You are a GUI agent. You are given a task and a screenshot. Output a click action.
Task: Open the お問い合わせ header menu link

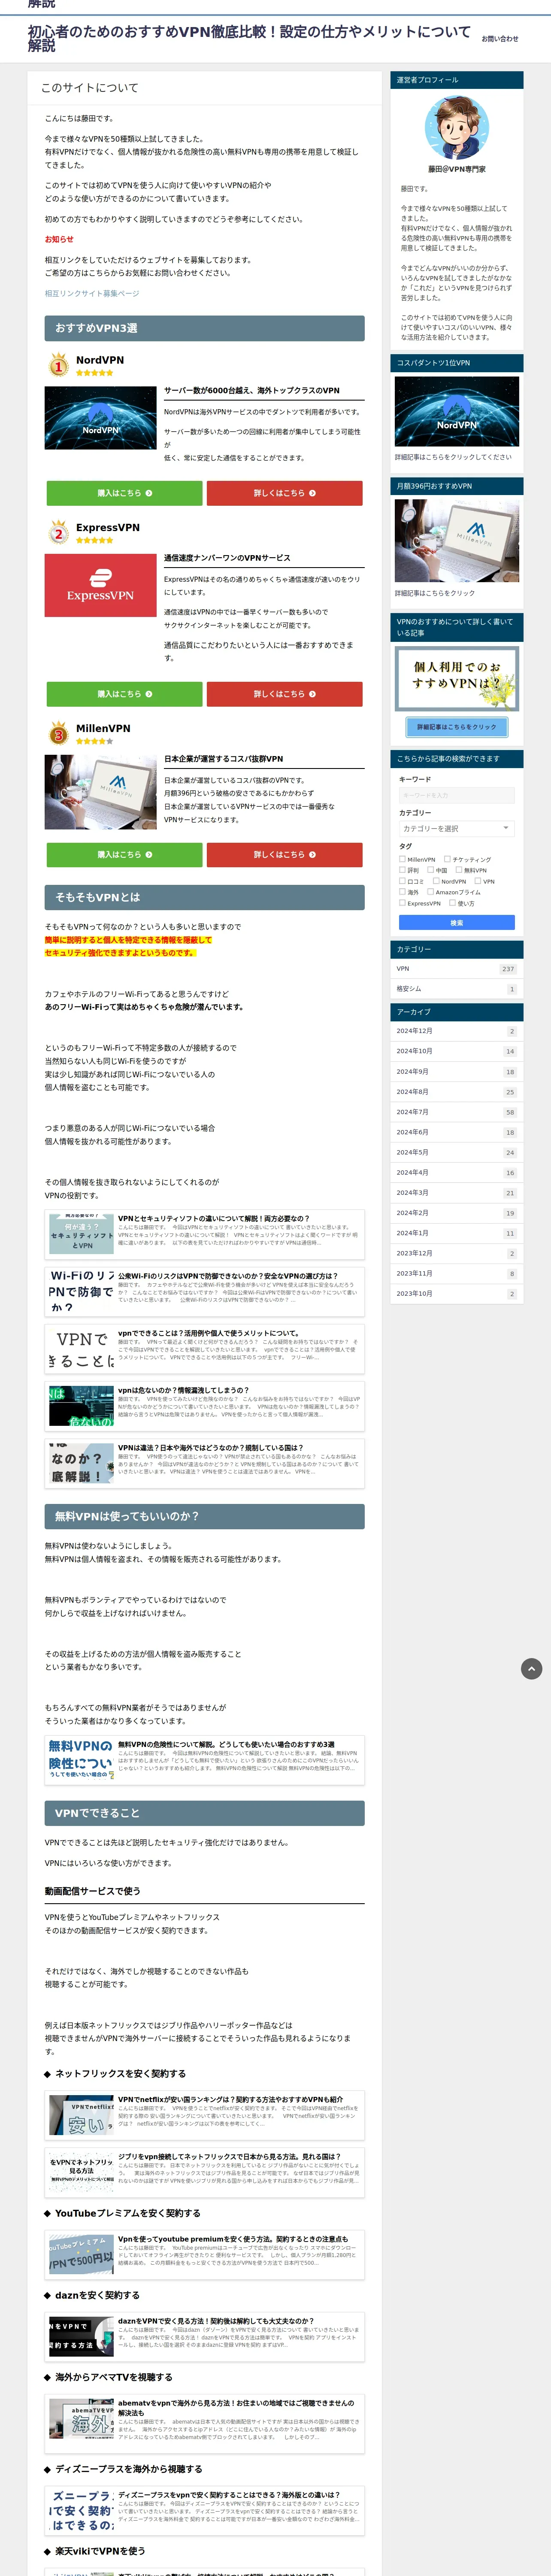coord(500,39)
